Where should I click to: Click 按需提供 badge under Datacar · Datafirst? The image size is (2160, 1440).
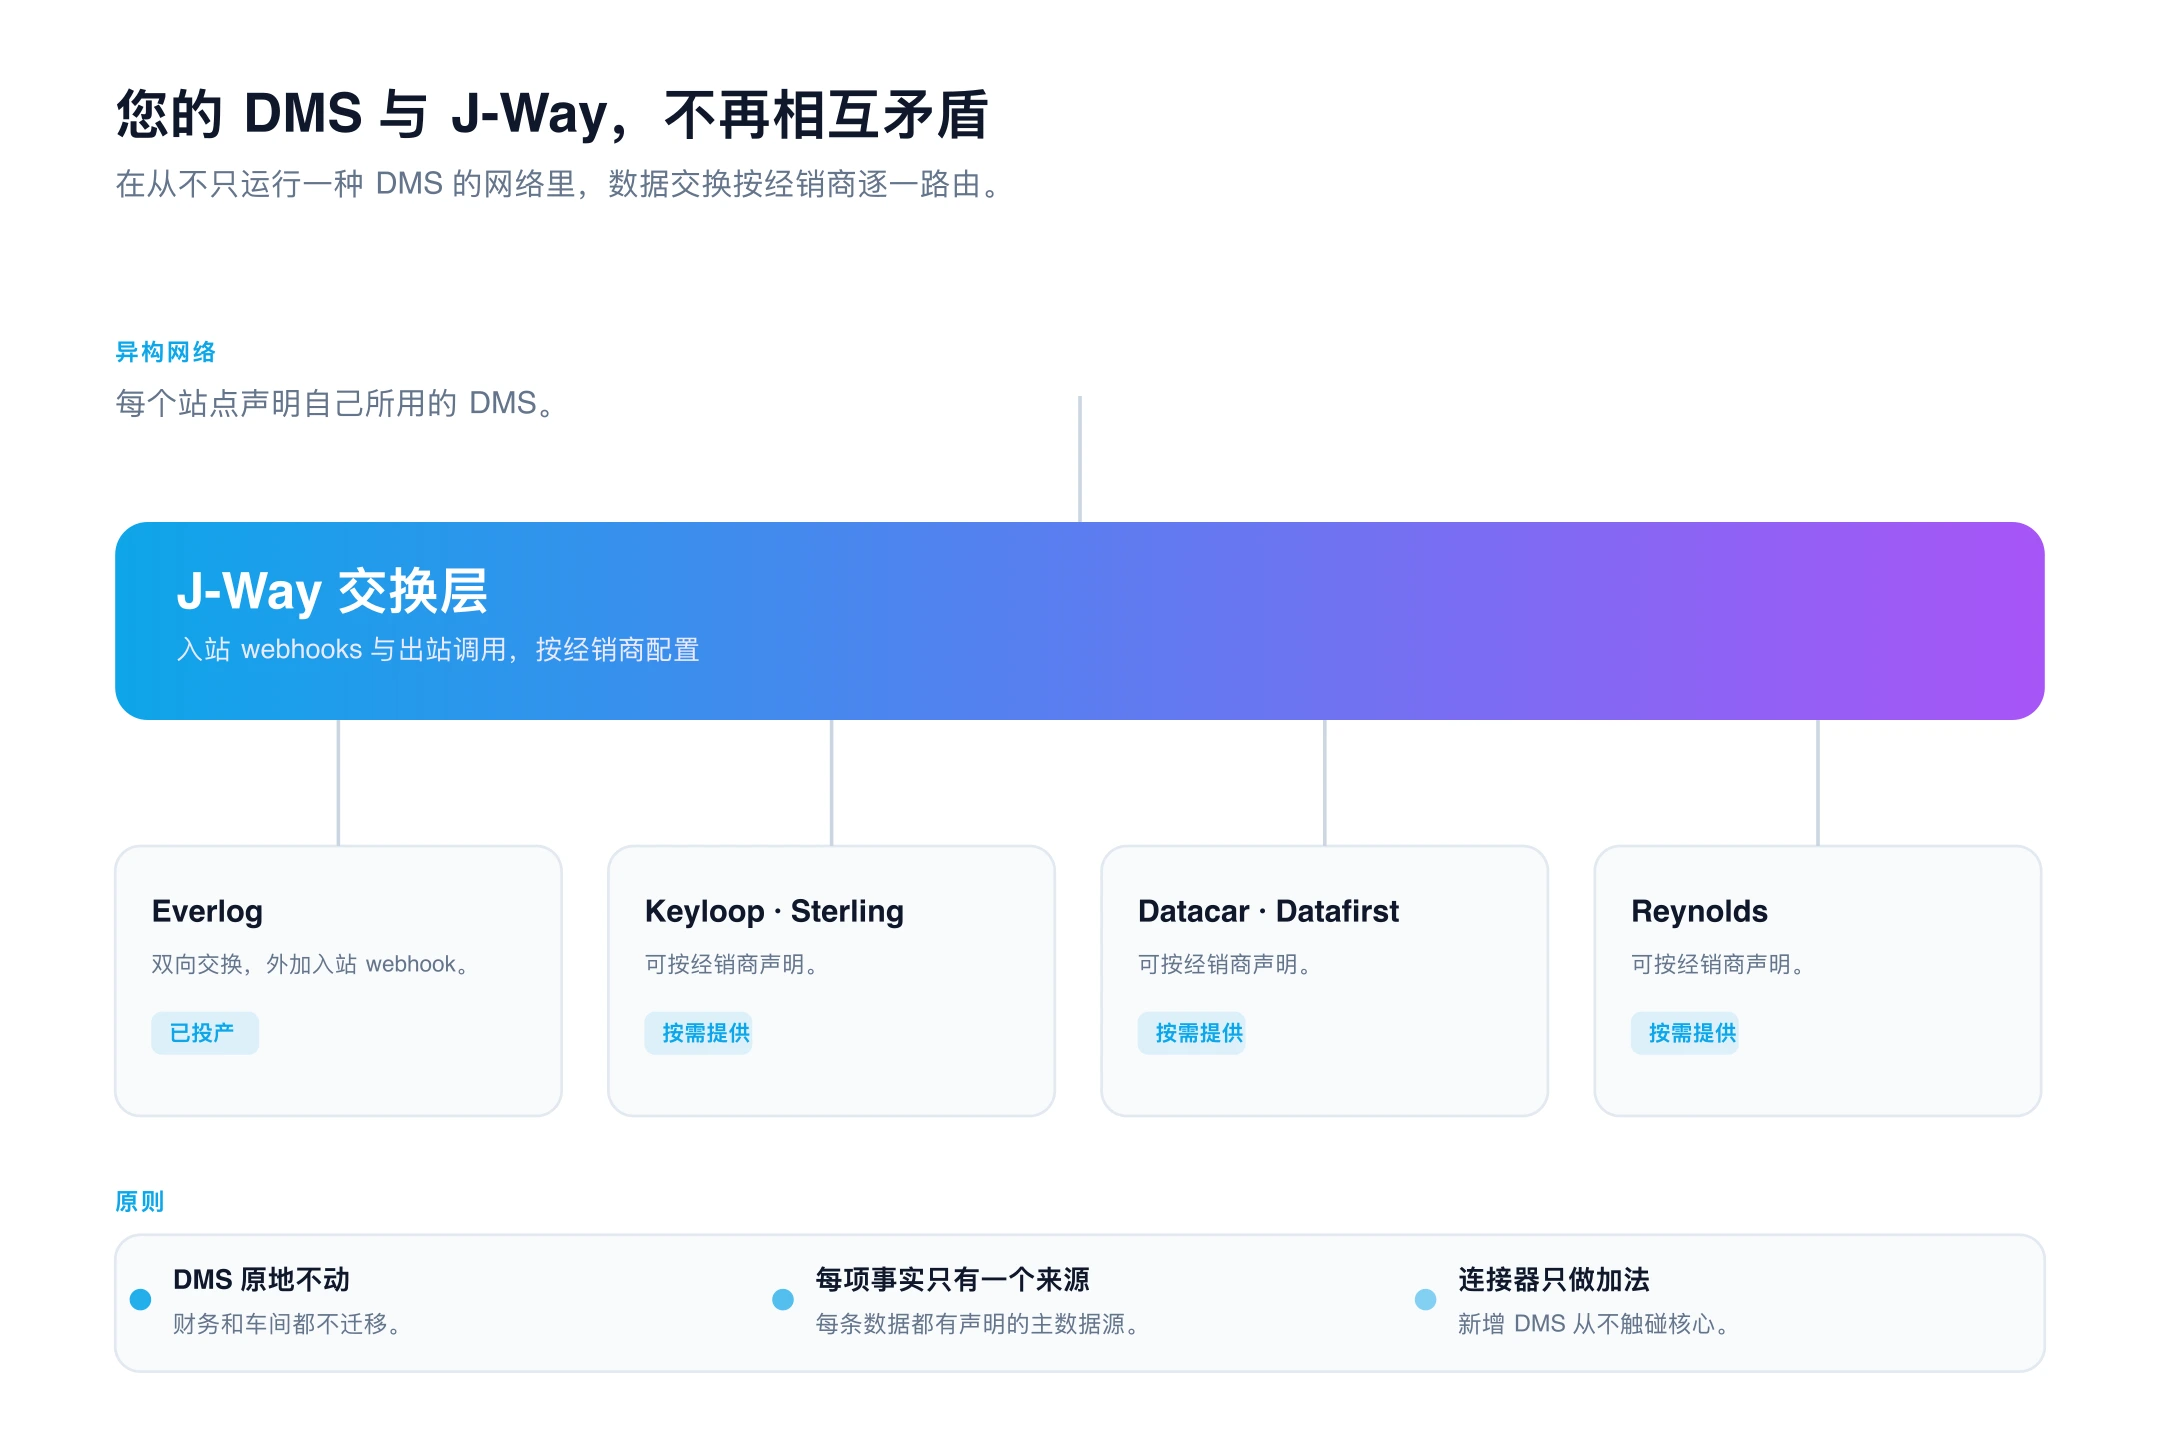tap(1191, 1033)
